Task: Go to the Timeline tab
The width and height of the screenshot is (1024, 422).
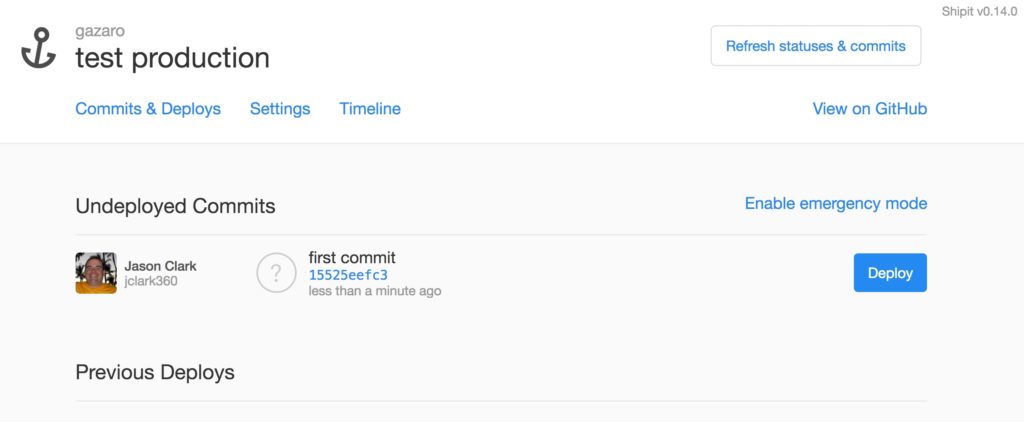Action: click(370, 109)
